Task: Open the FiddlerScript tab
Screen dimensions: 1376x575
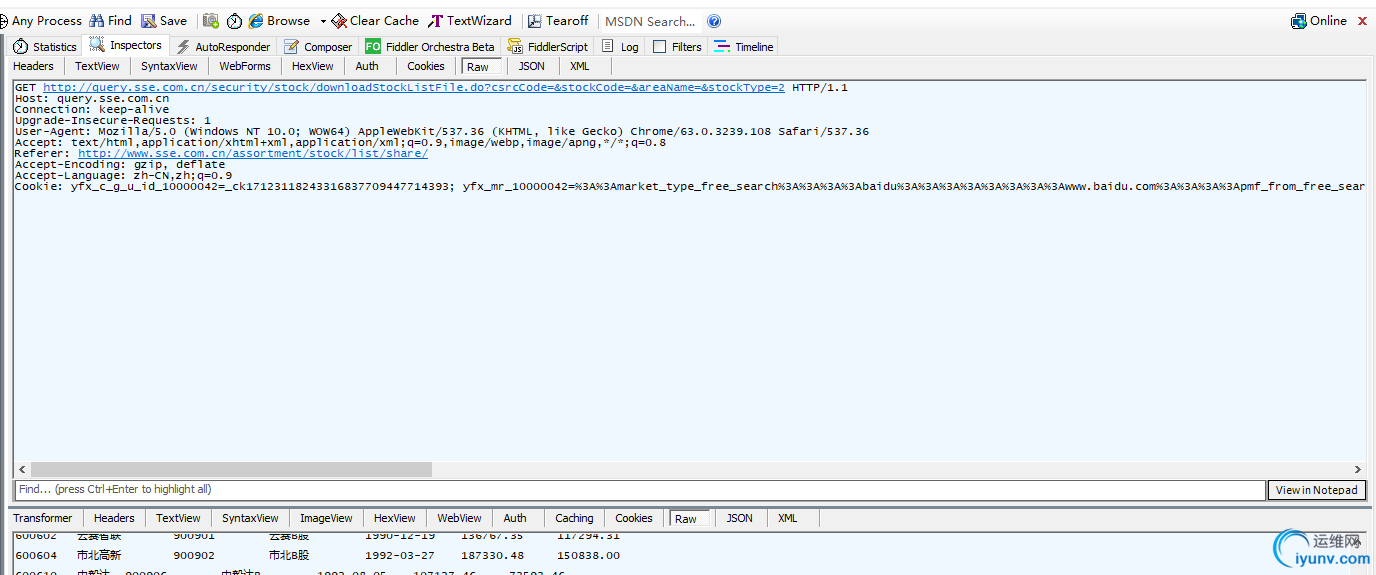Action: coord(548,46)
